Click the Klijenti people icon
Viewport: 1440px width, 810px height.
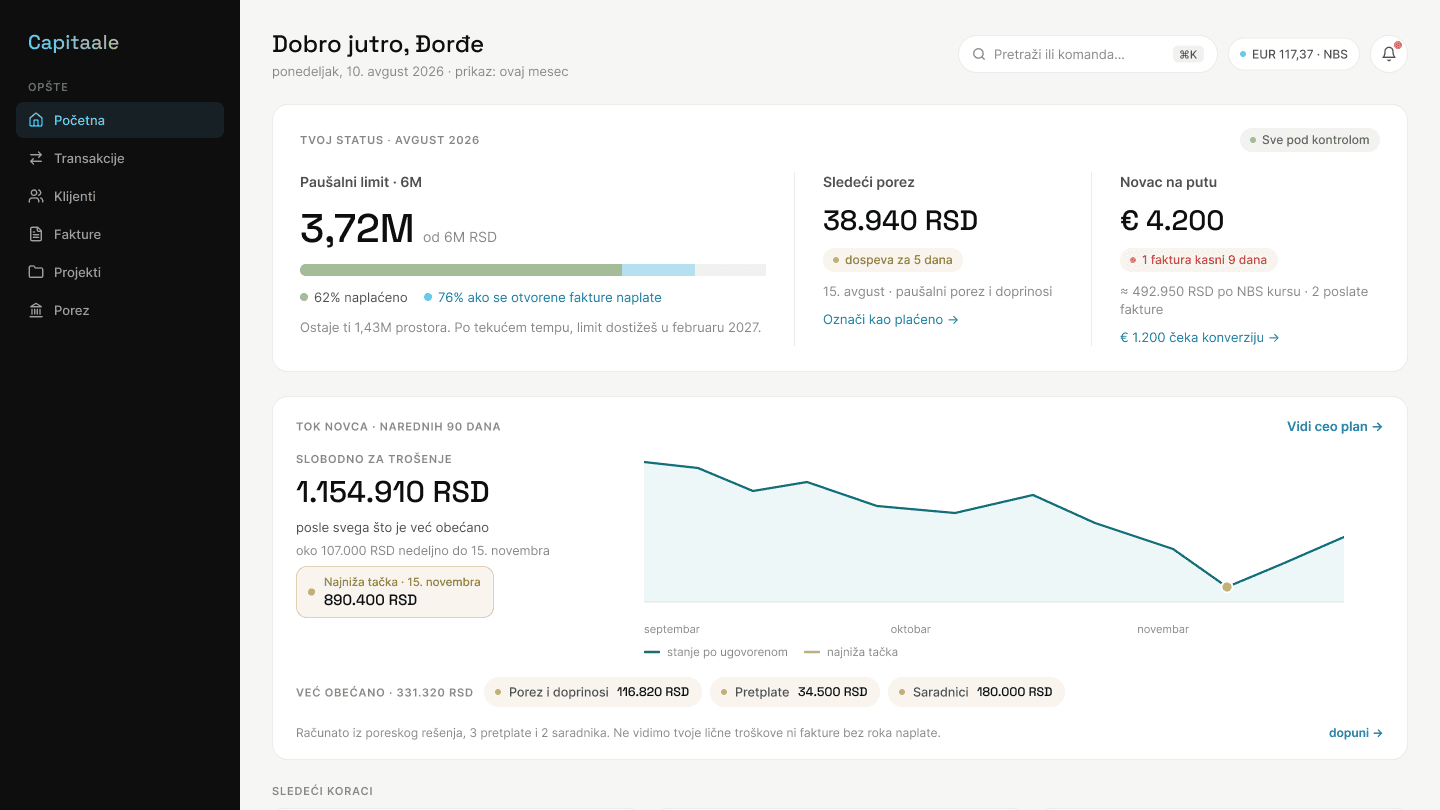coord(36,196)
